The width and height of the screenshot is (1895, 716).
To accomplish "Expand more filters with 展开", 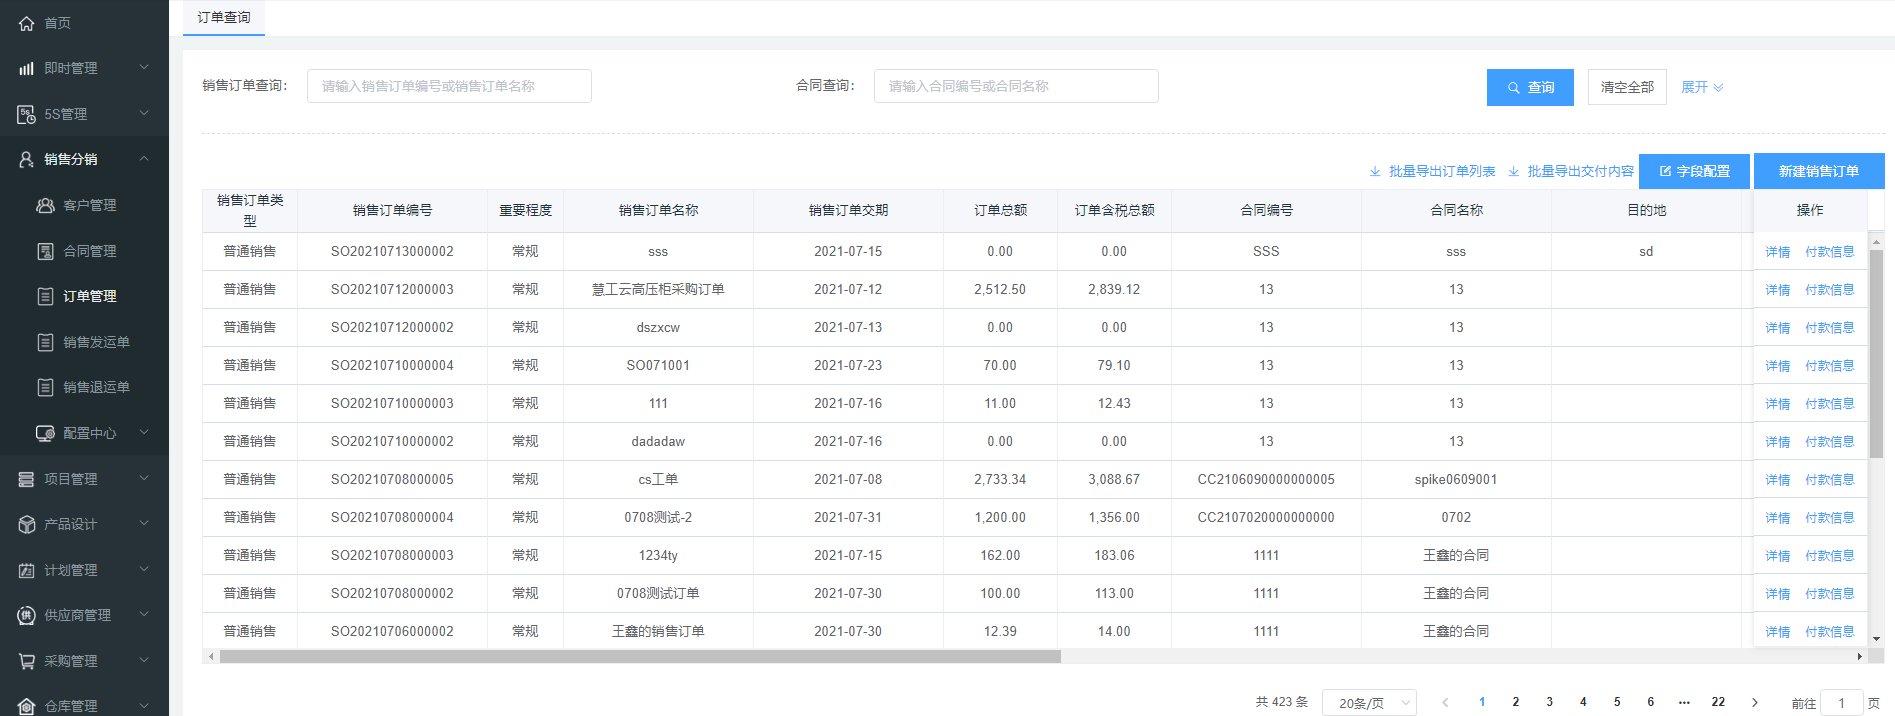I will coord(1701,87).
